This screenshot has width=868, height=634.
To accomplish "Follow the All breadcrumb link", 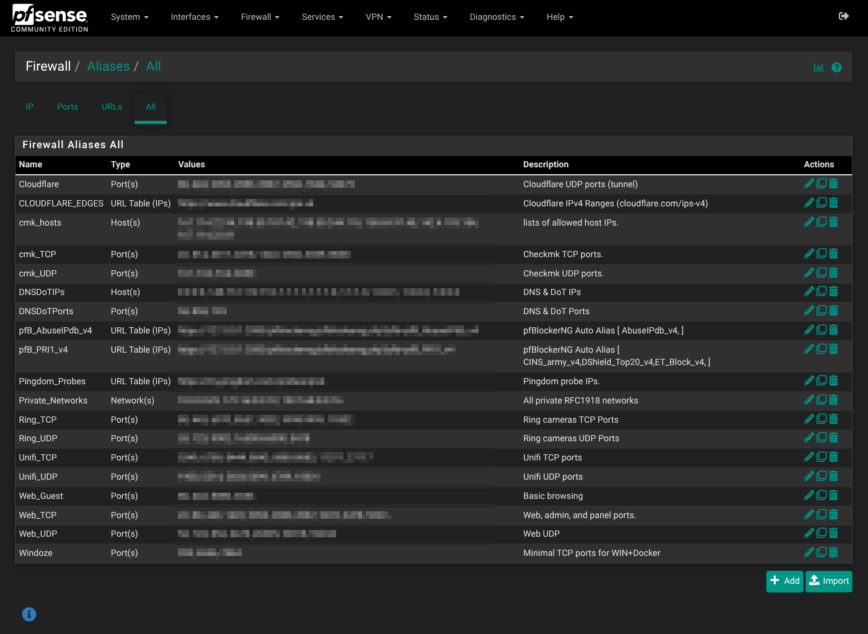I will point(153,66).
